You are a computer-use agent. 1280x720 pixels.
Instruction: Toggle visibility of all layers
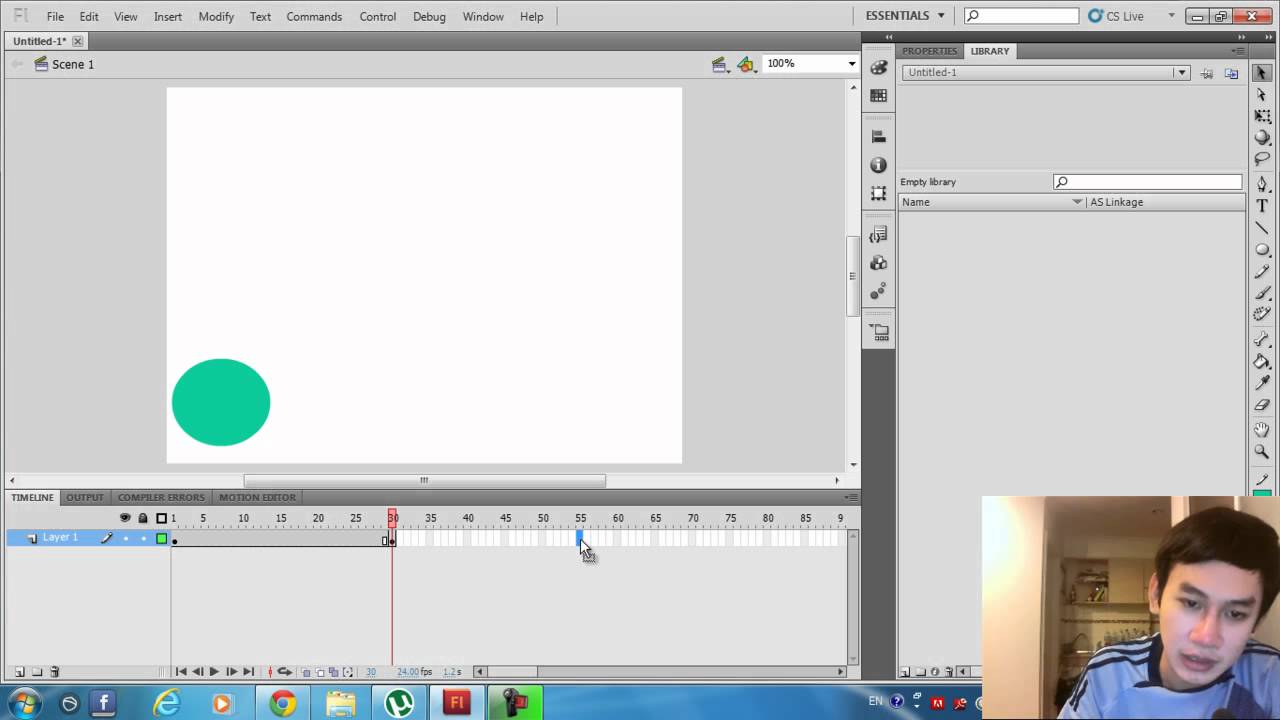click(125, 518)
